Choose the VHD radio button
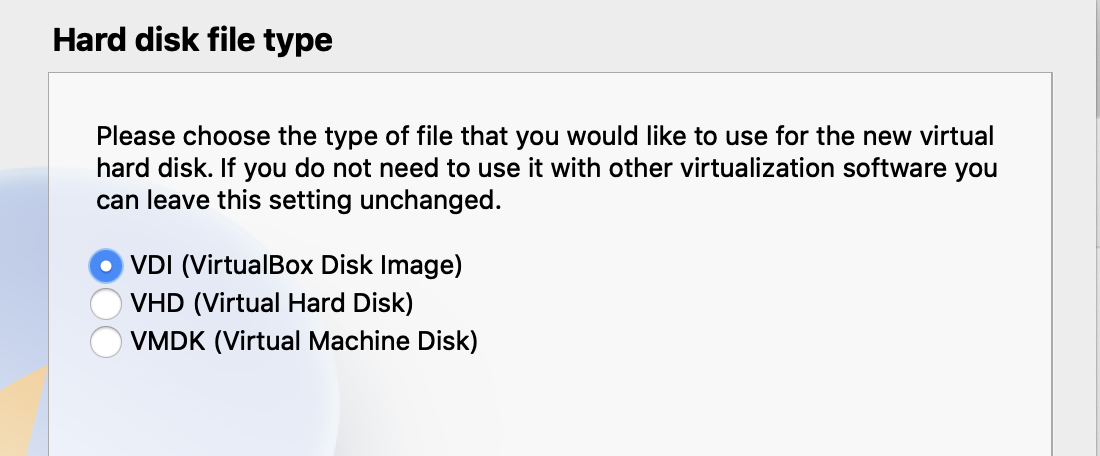Screen dimensions: 1100x456 click(105, 304)
